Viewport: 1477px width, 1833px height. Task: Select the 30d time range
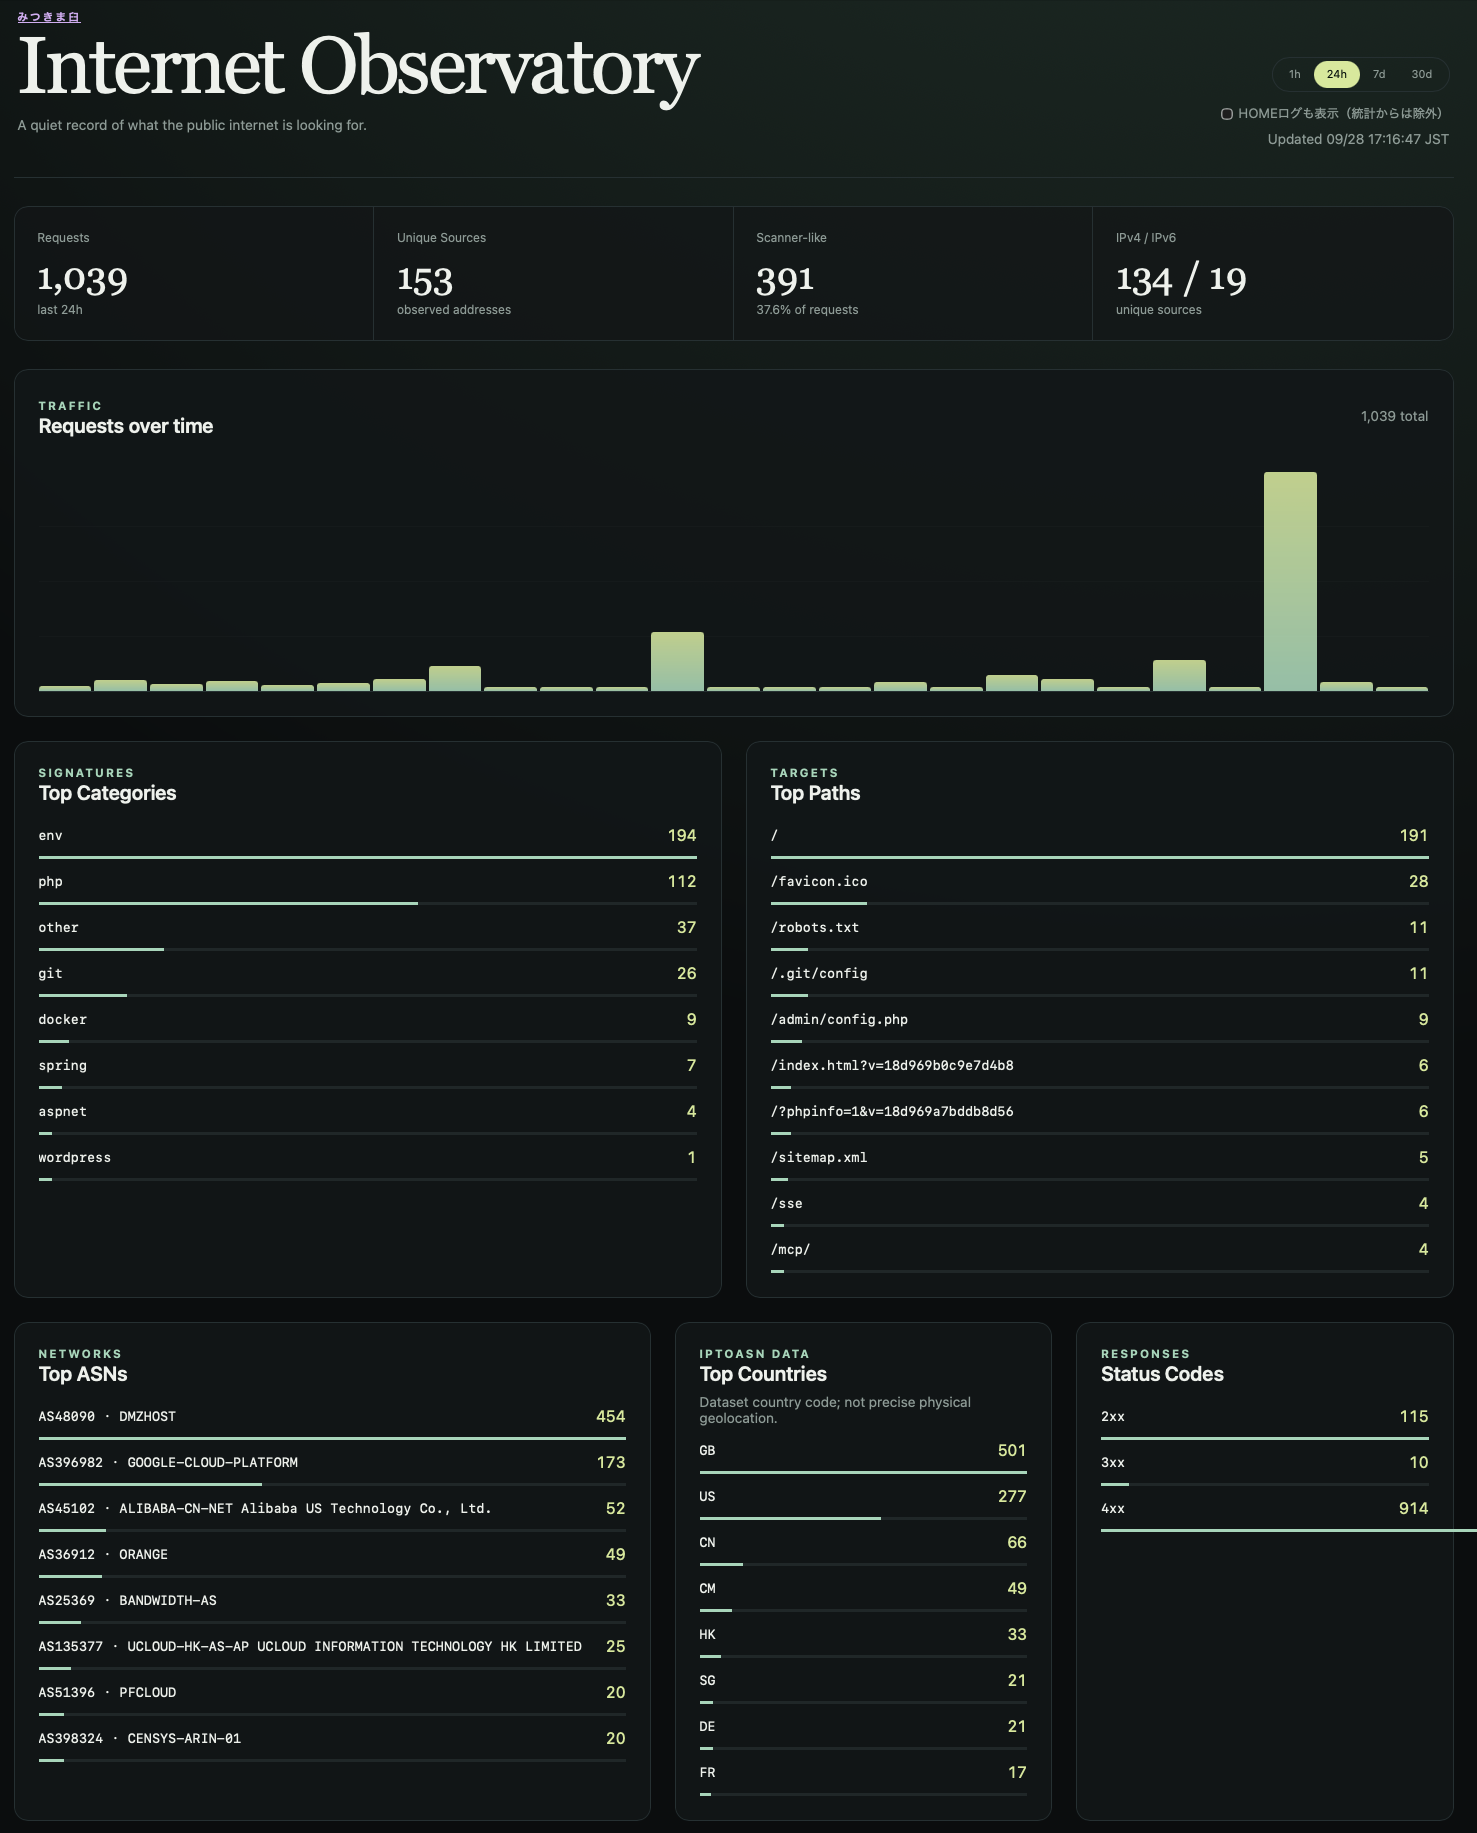click(1421, 74)
